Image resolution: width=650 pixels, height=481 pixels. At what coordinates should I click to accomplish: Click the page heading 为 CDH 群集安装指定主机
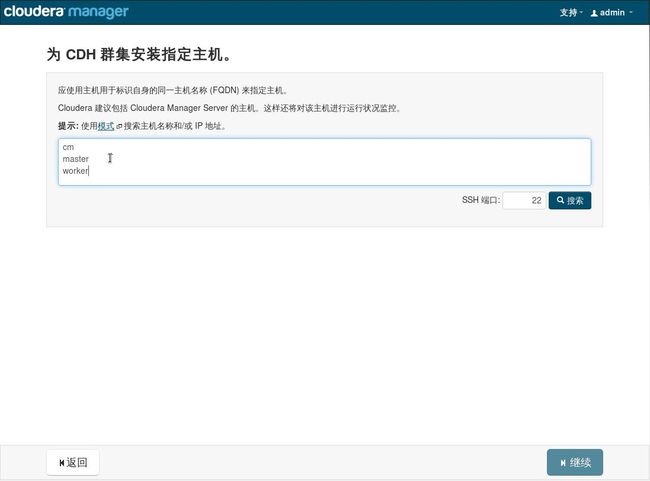click(x=138, y=54)
